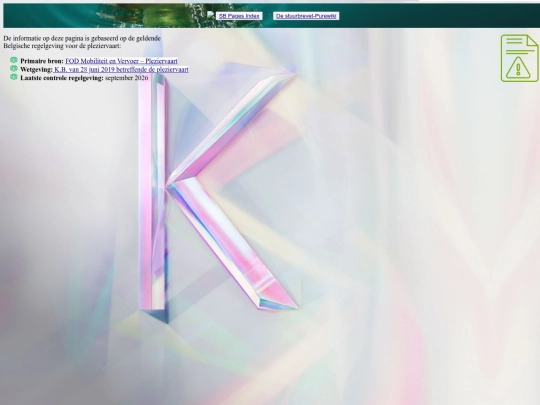Click the 'Primaire bron:' label

42,61
